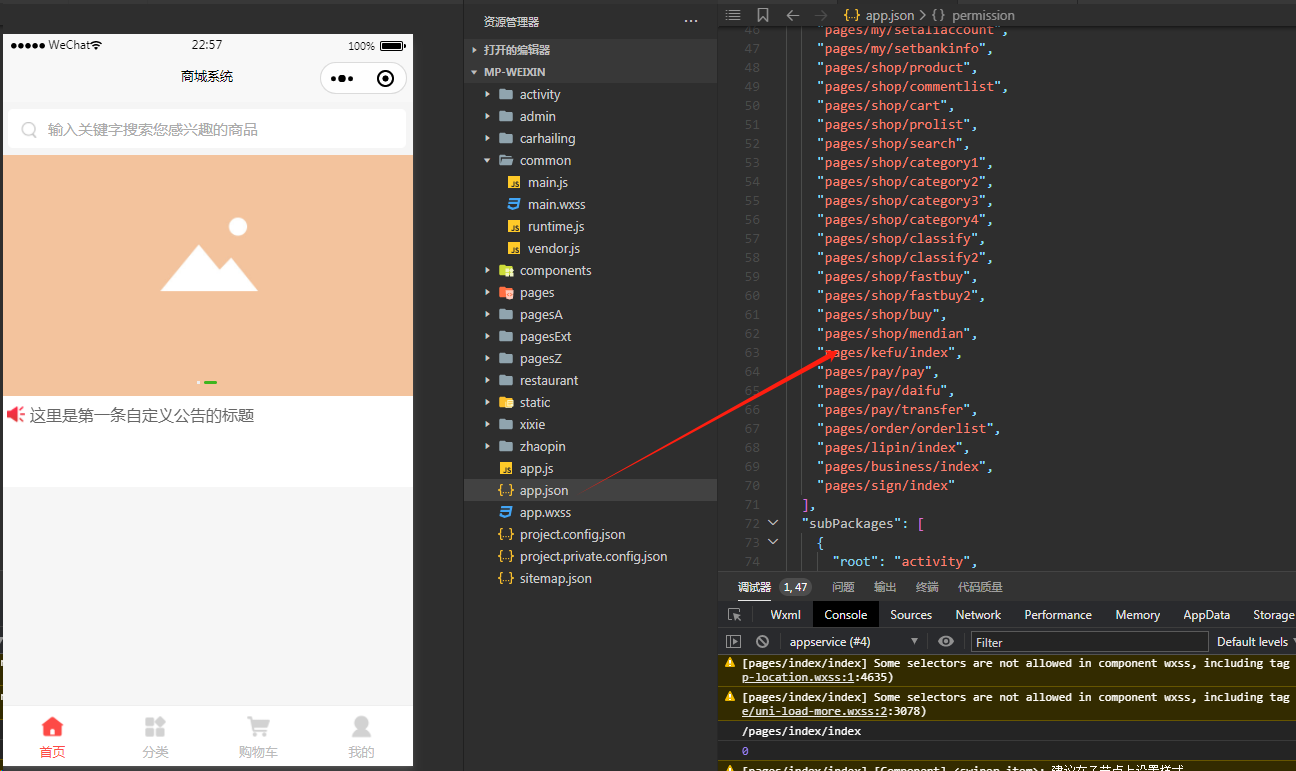Open the 输出 panel tab
This screenshot has height=771, width=1296.
tap(885, 587)
